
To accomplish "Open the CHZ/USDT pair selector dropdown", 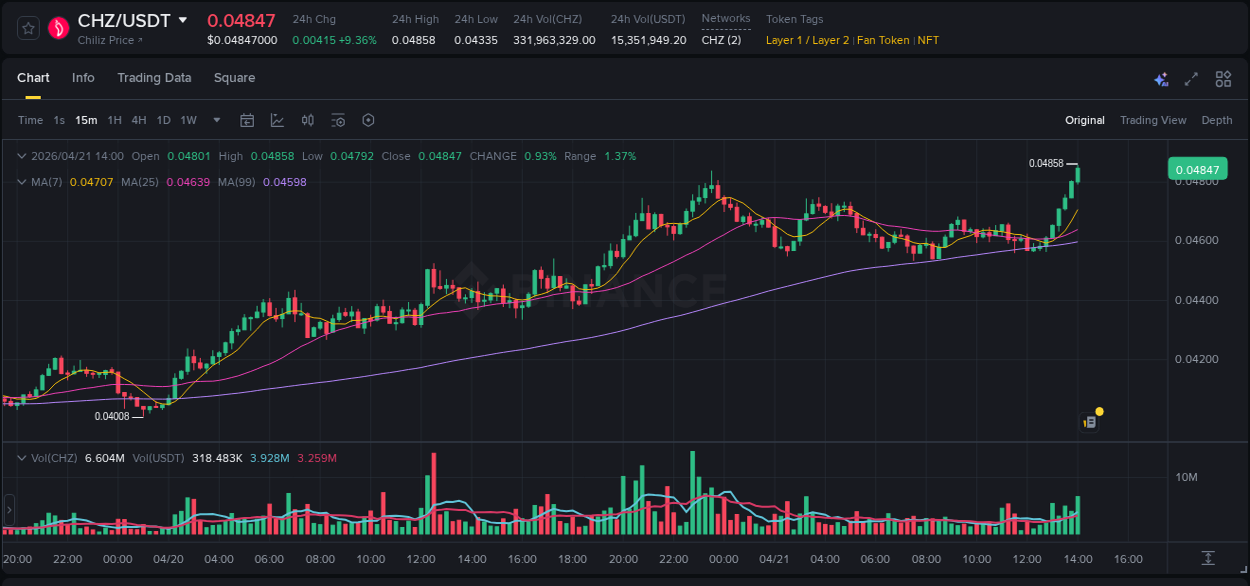I will (x=183, y=19).
